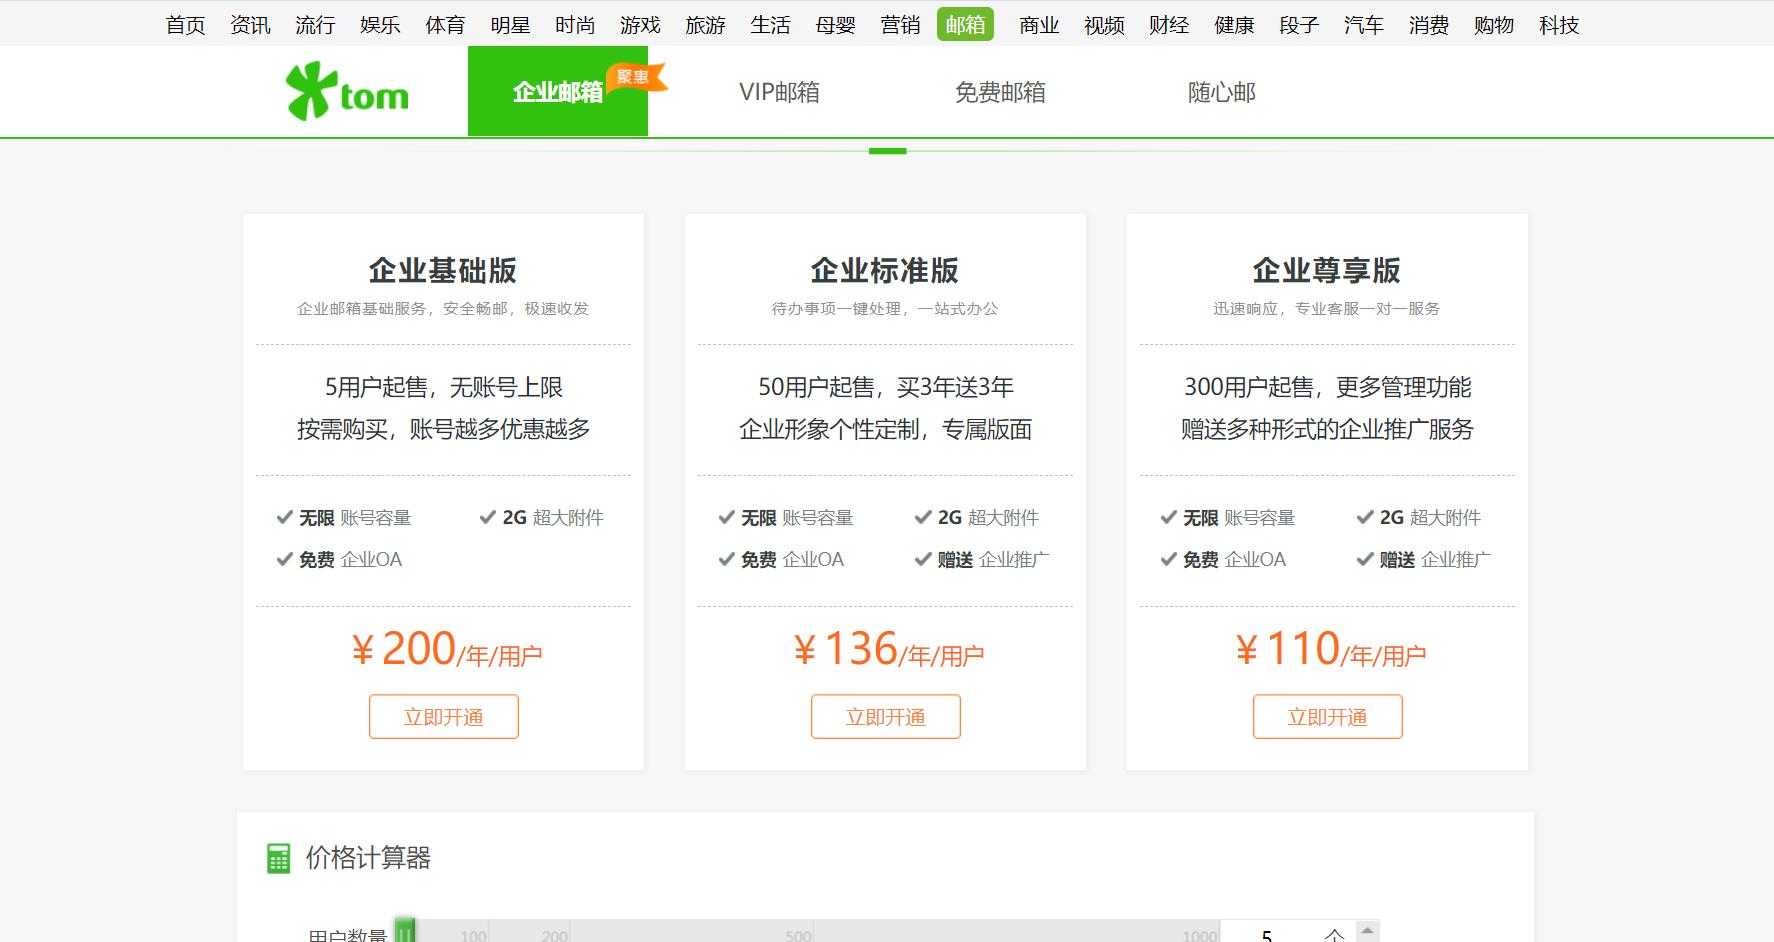This screenshot has width=1774, height=942.
Task: Click the checkmark beside 赠送企业推广 in 企业标准版
Action: point(922,559)
